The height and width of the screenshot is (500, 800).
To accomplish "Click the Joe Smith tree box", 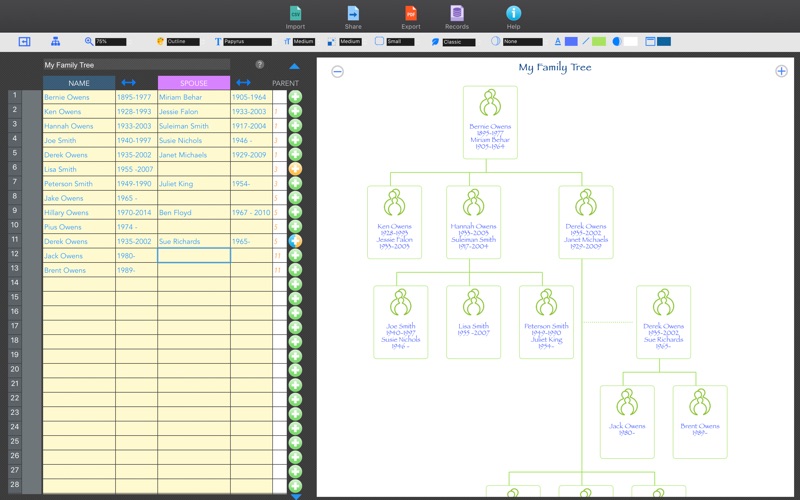I will click(401, 322).
